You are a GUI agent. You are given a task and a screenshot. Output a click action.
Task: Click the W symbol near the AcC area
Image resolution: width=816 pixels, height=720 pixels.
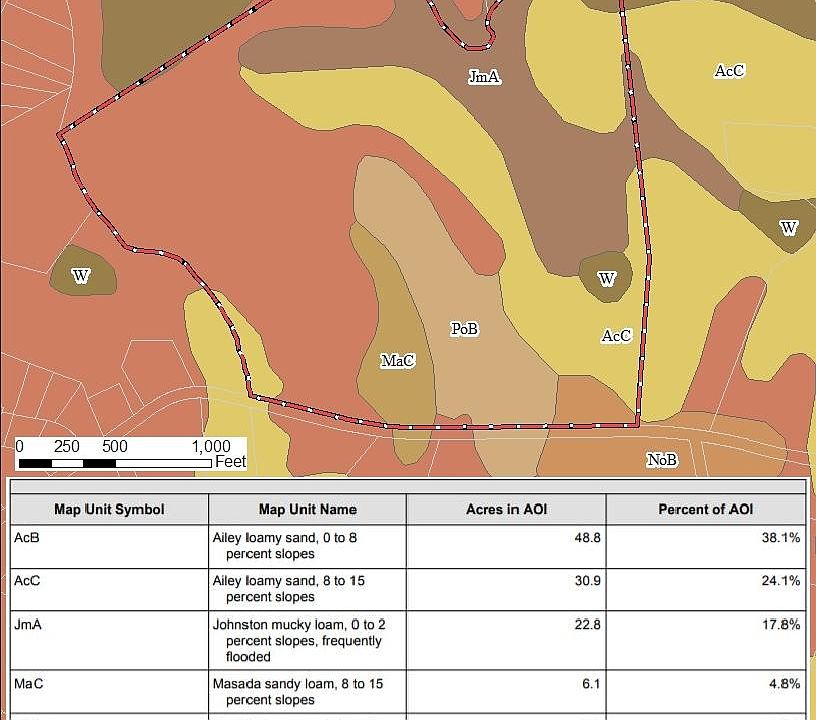pos(607,279)
